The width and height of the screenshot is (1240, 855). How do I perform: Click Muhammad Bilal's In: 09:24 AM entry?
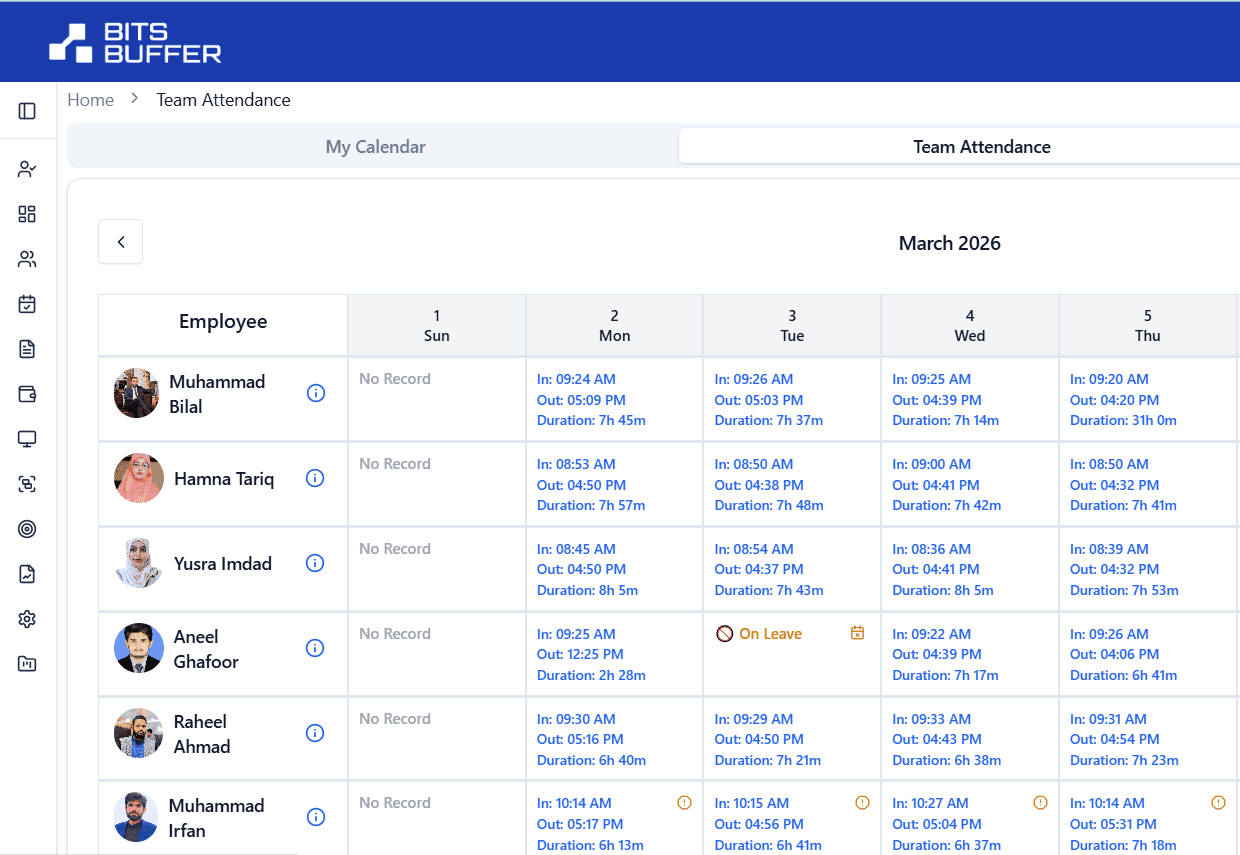pyautogui.click(x=576, y=379)
